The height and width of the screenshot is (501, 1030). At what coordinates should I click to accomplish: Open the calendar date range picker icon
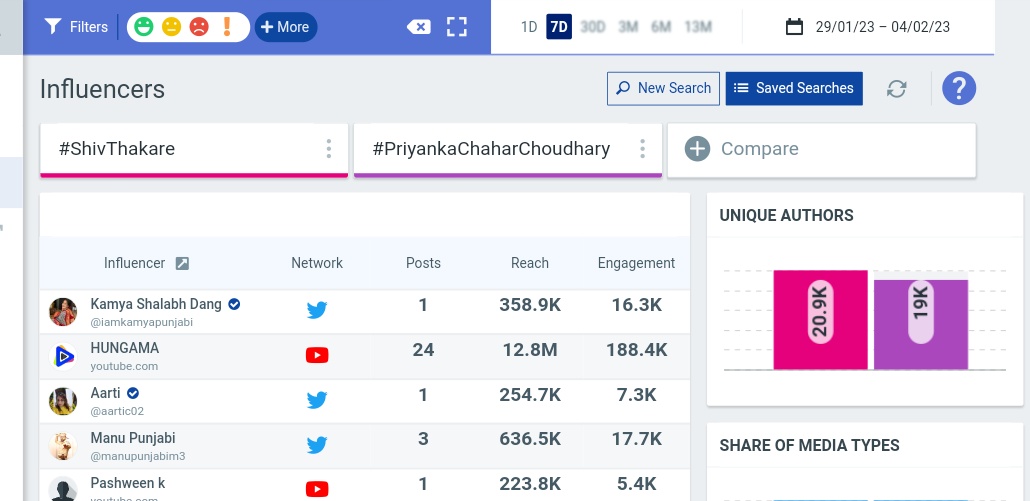(794, 27)
